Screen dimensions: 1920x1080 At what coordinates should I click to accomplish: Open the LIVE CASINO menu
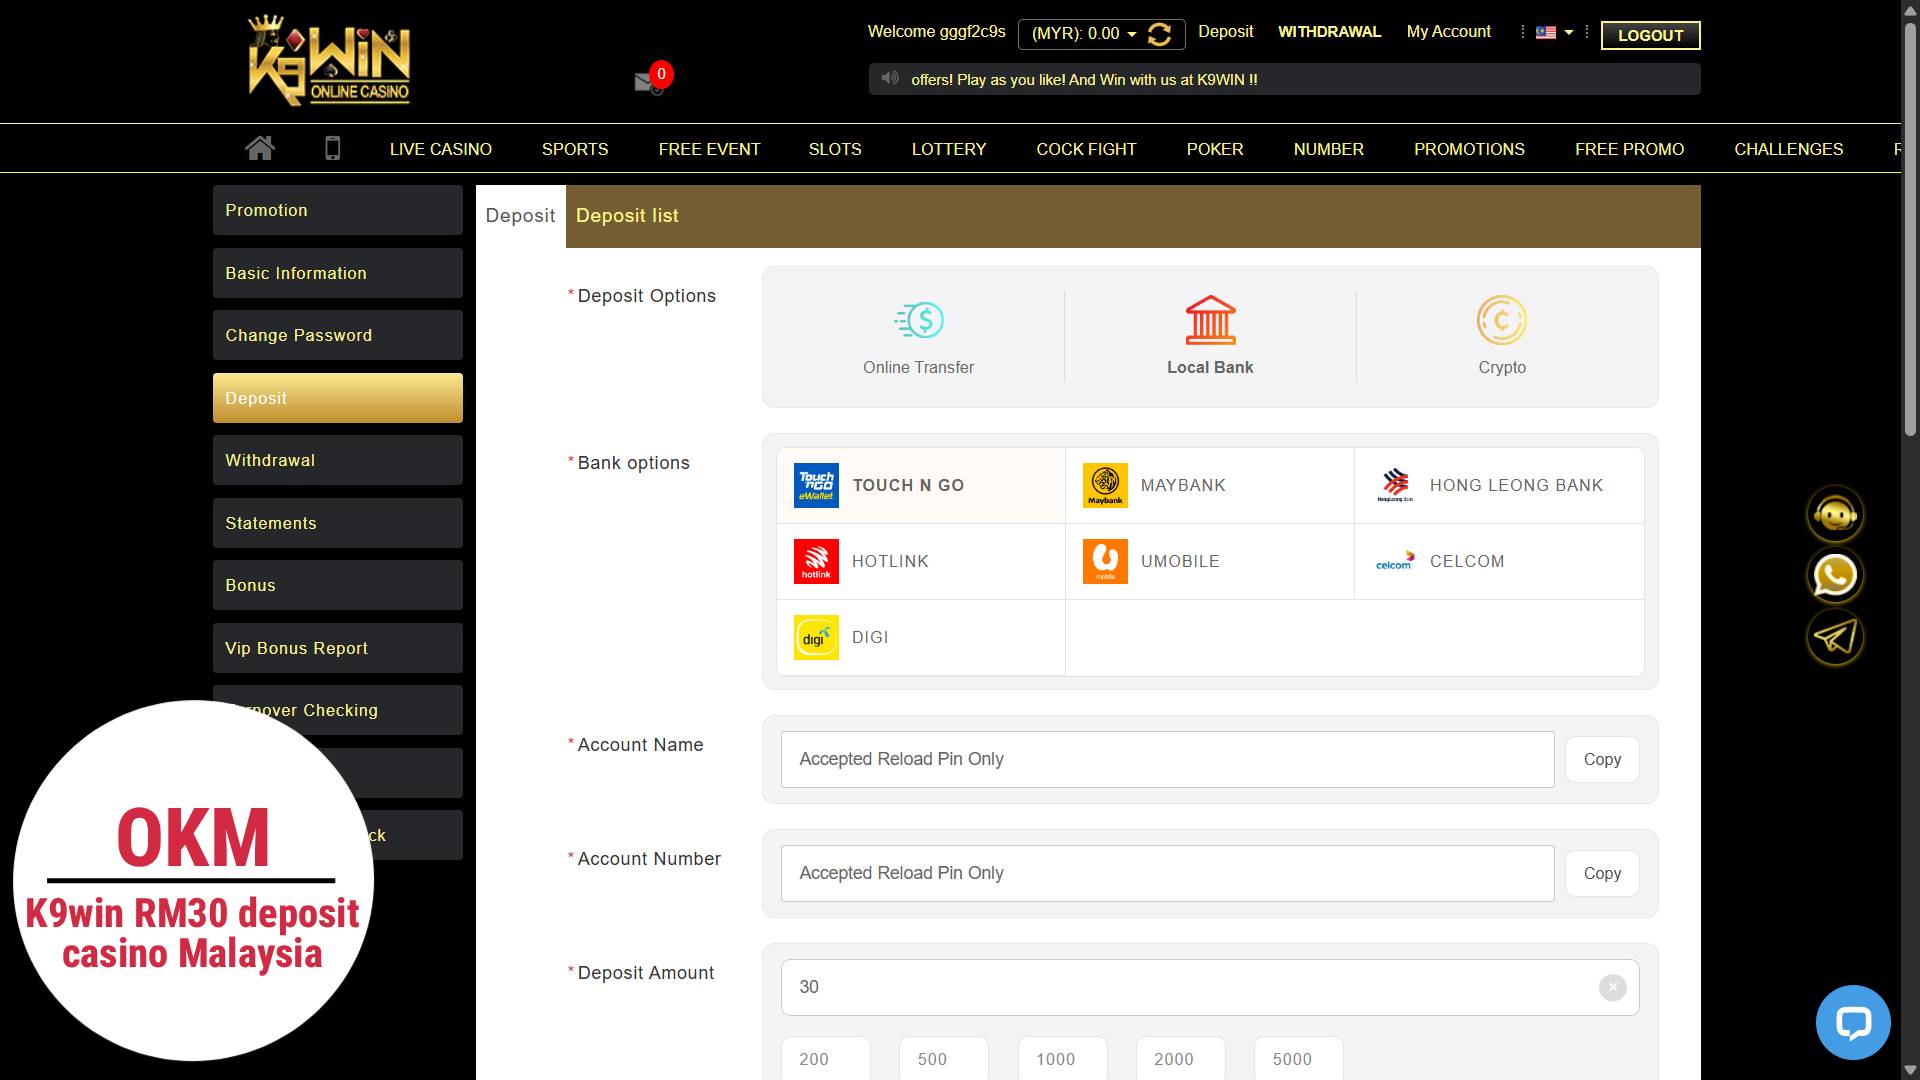pos(441,149)
